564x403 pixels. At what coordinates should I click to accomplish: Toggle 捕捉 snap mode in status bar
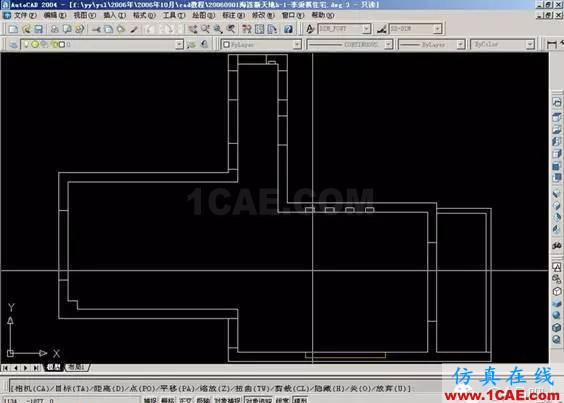point(150,400)
